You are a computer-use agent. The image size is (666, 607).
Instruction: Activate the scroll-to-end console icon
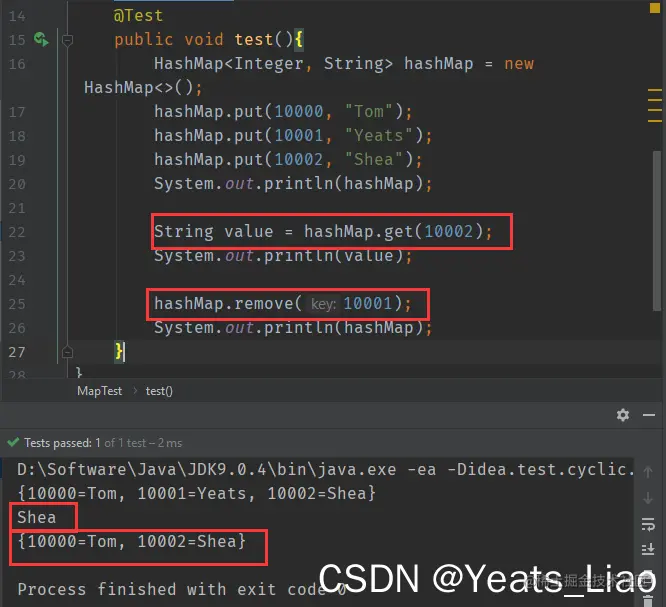(648, 549)
